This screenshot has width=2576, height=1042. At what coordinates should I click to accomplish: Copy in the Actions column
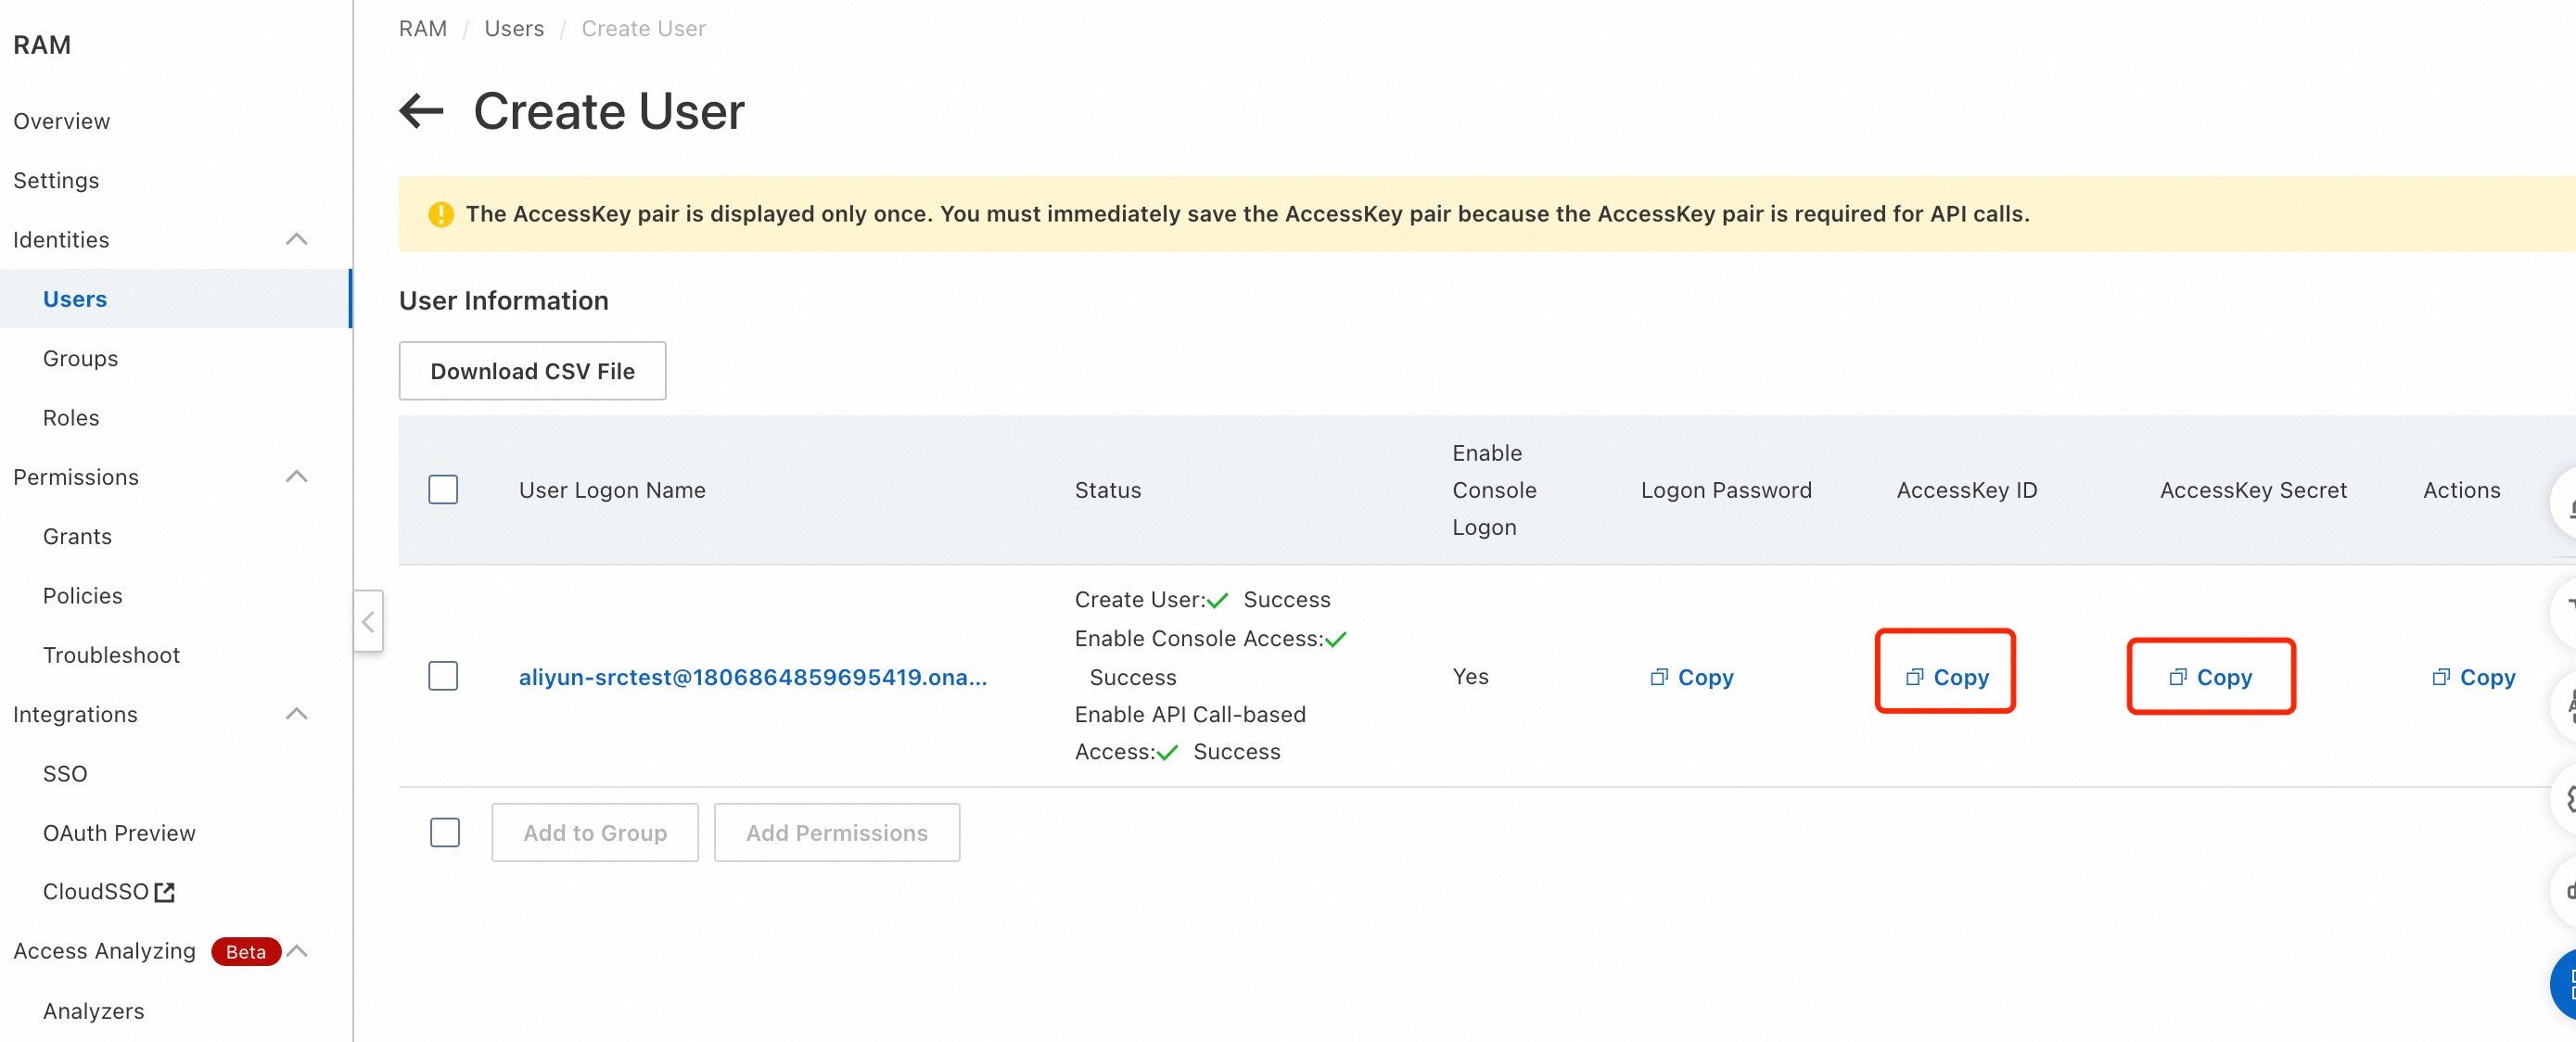pyautogui.click(x=2473, y=677)
